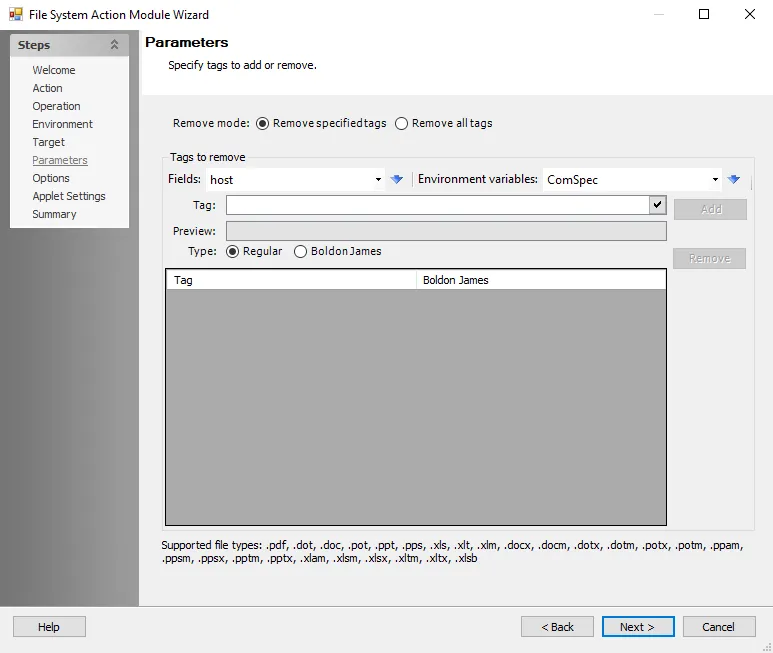The height and width of the screenshot is (653, 773).
Task: Go to the Environment step
Action: point(63,124)
